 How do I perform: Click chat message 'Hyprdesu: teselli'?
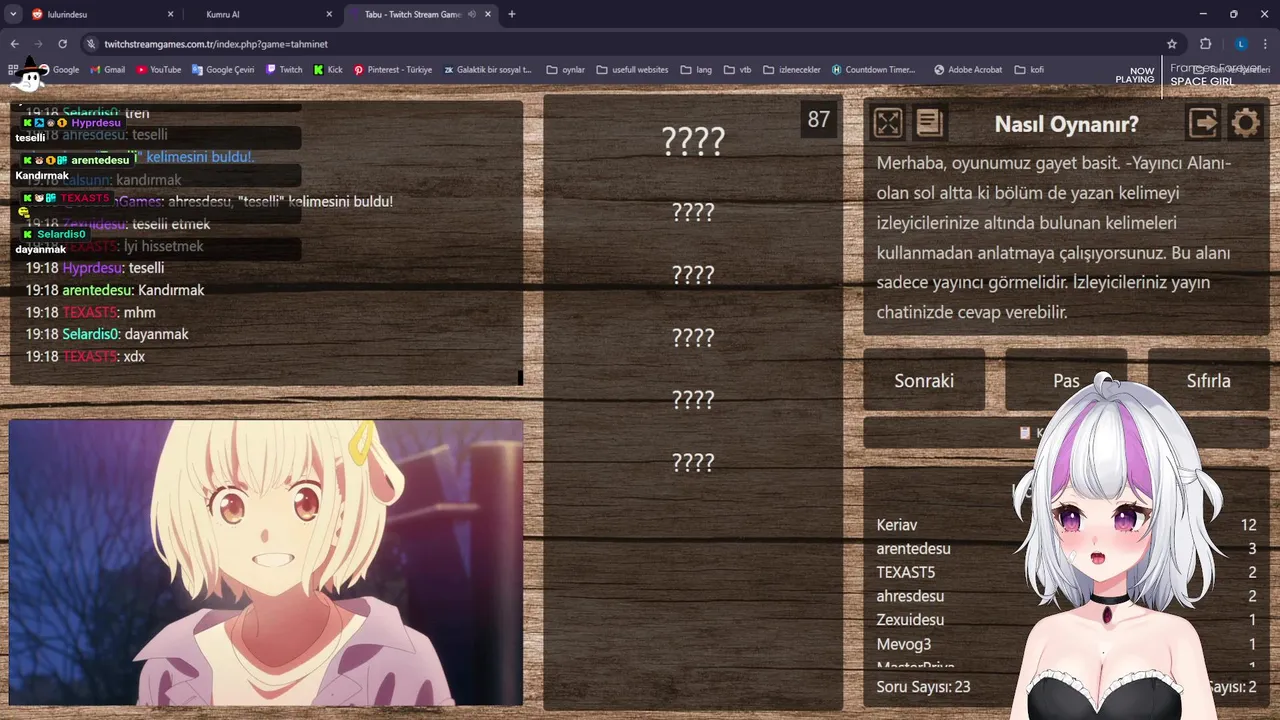pos(95,268)
